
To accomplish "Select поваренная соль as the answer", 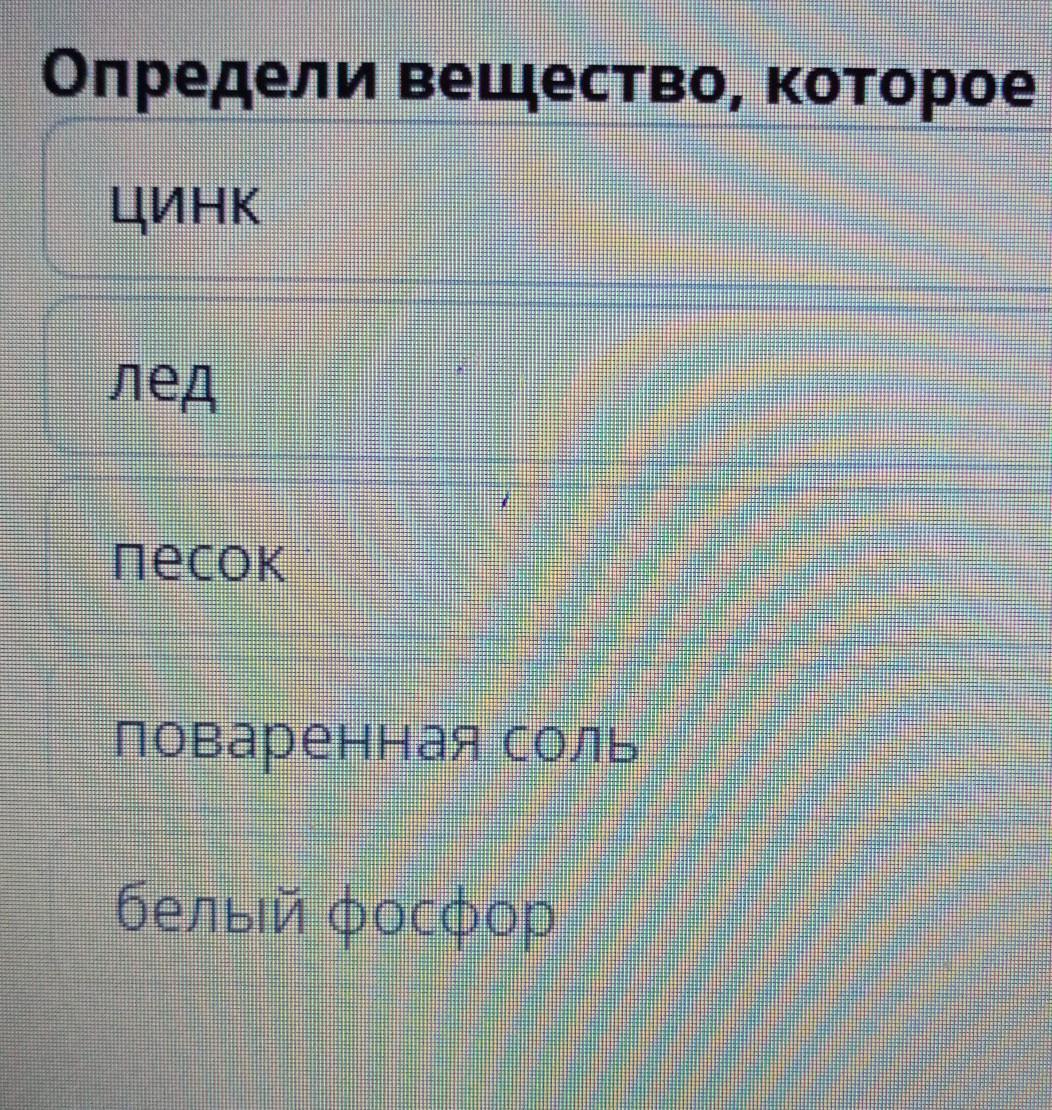I will (547, 740).
